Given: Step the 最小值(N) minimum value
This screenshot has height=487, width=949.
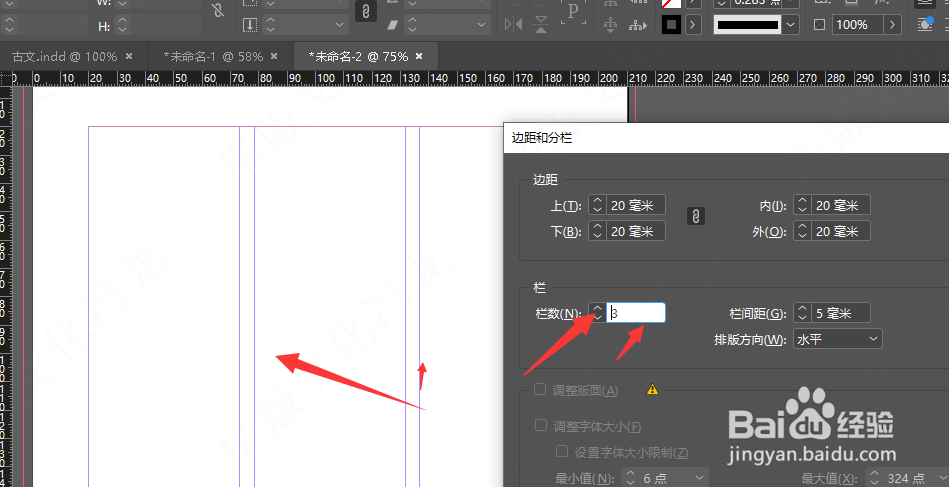Looking at the screenshot, I should pos(631,478).
